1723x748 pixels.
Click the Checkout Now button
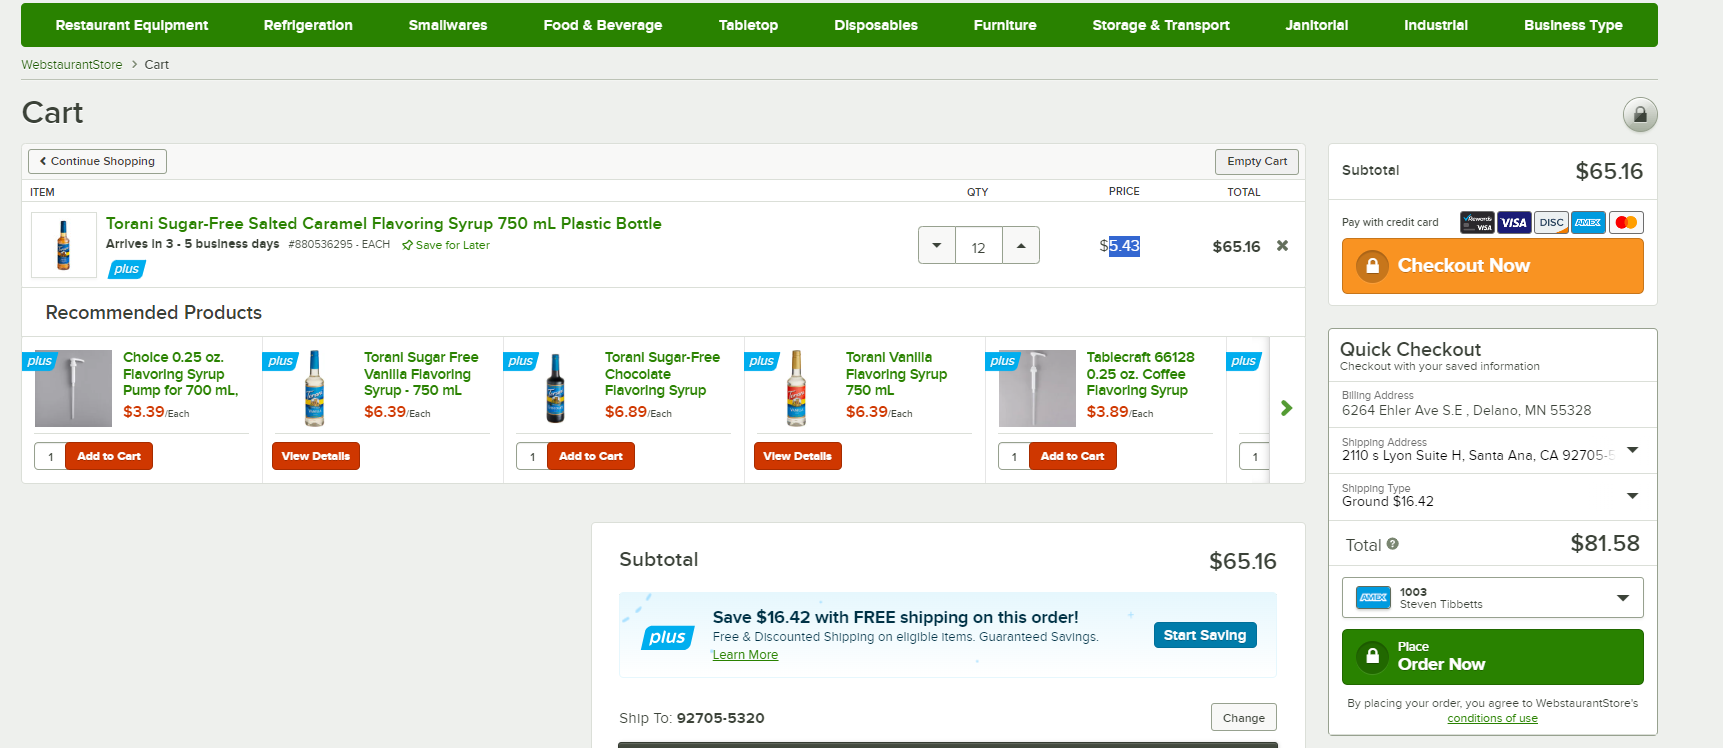pyautogui.click(x=1493, y=266)
